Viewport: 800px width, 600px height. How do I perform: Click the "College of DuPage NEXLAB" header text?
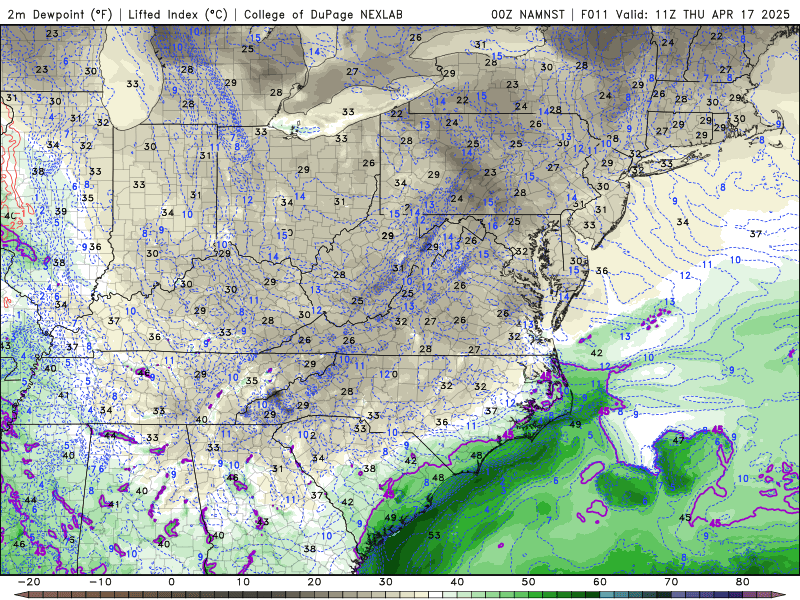323,14
